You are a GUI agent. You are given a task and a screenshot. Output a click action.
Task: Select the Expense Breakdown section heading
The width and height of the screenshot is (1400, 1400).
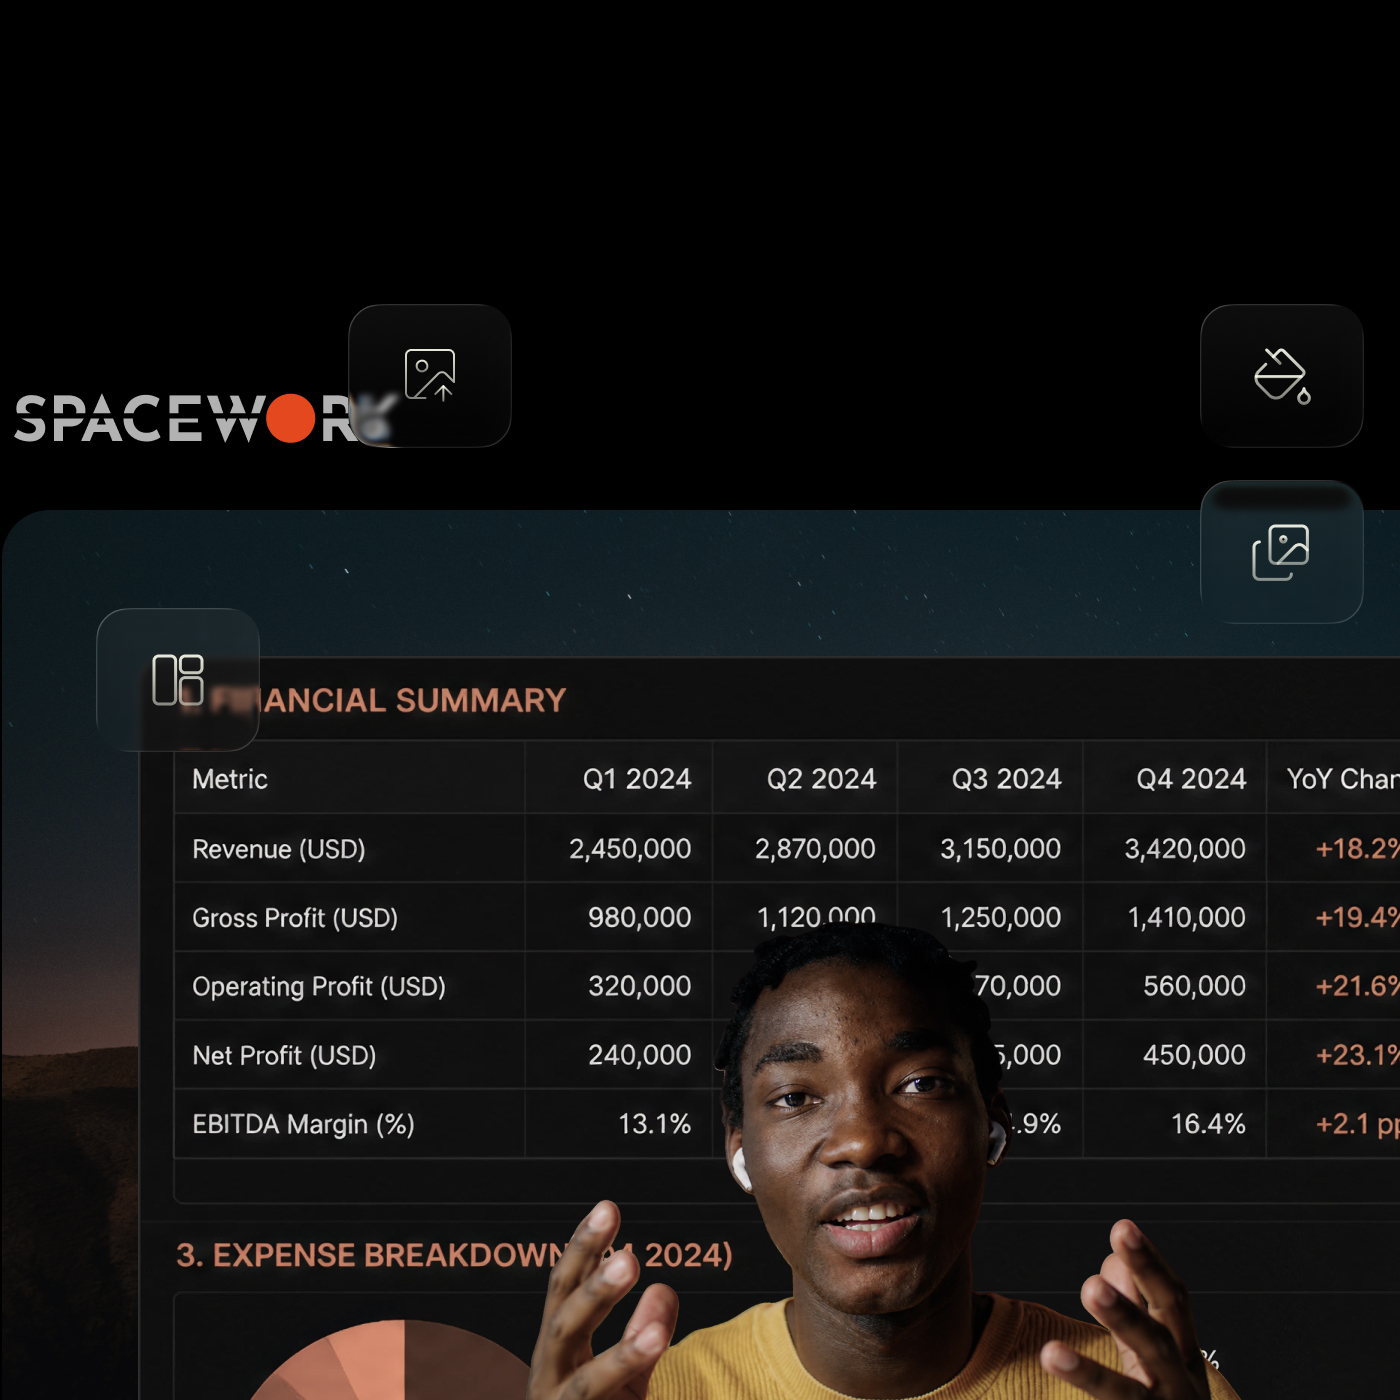(x=454, y=1256)
